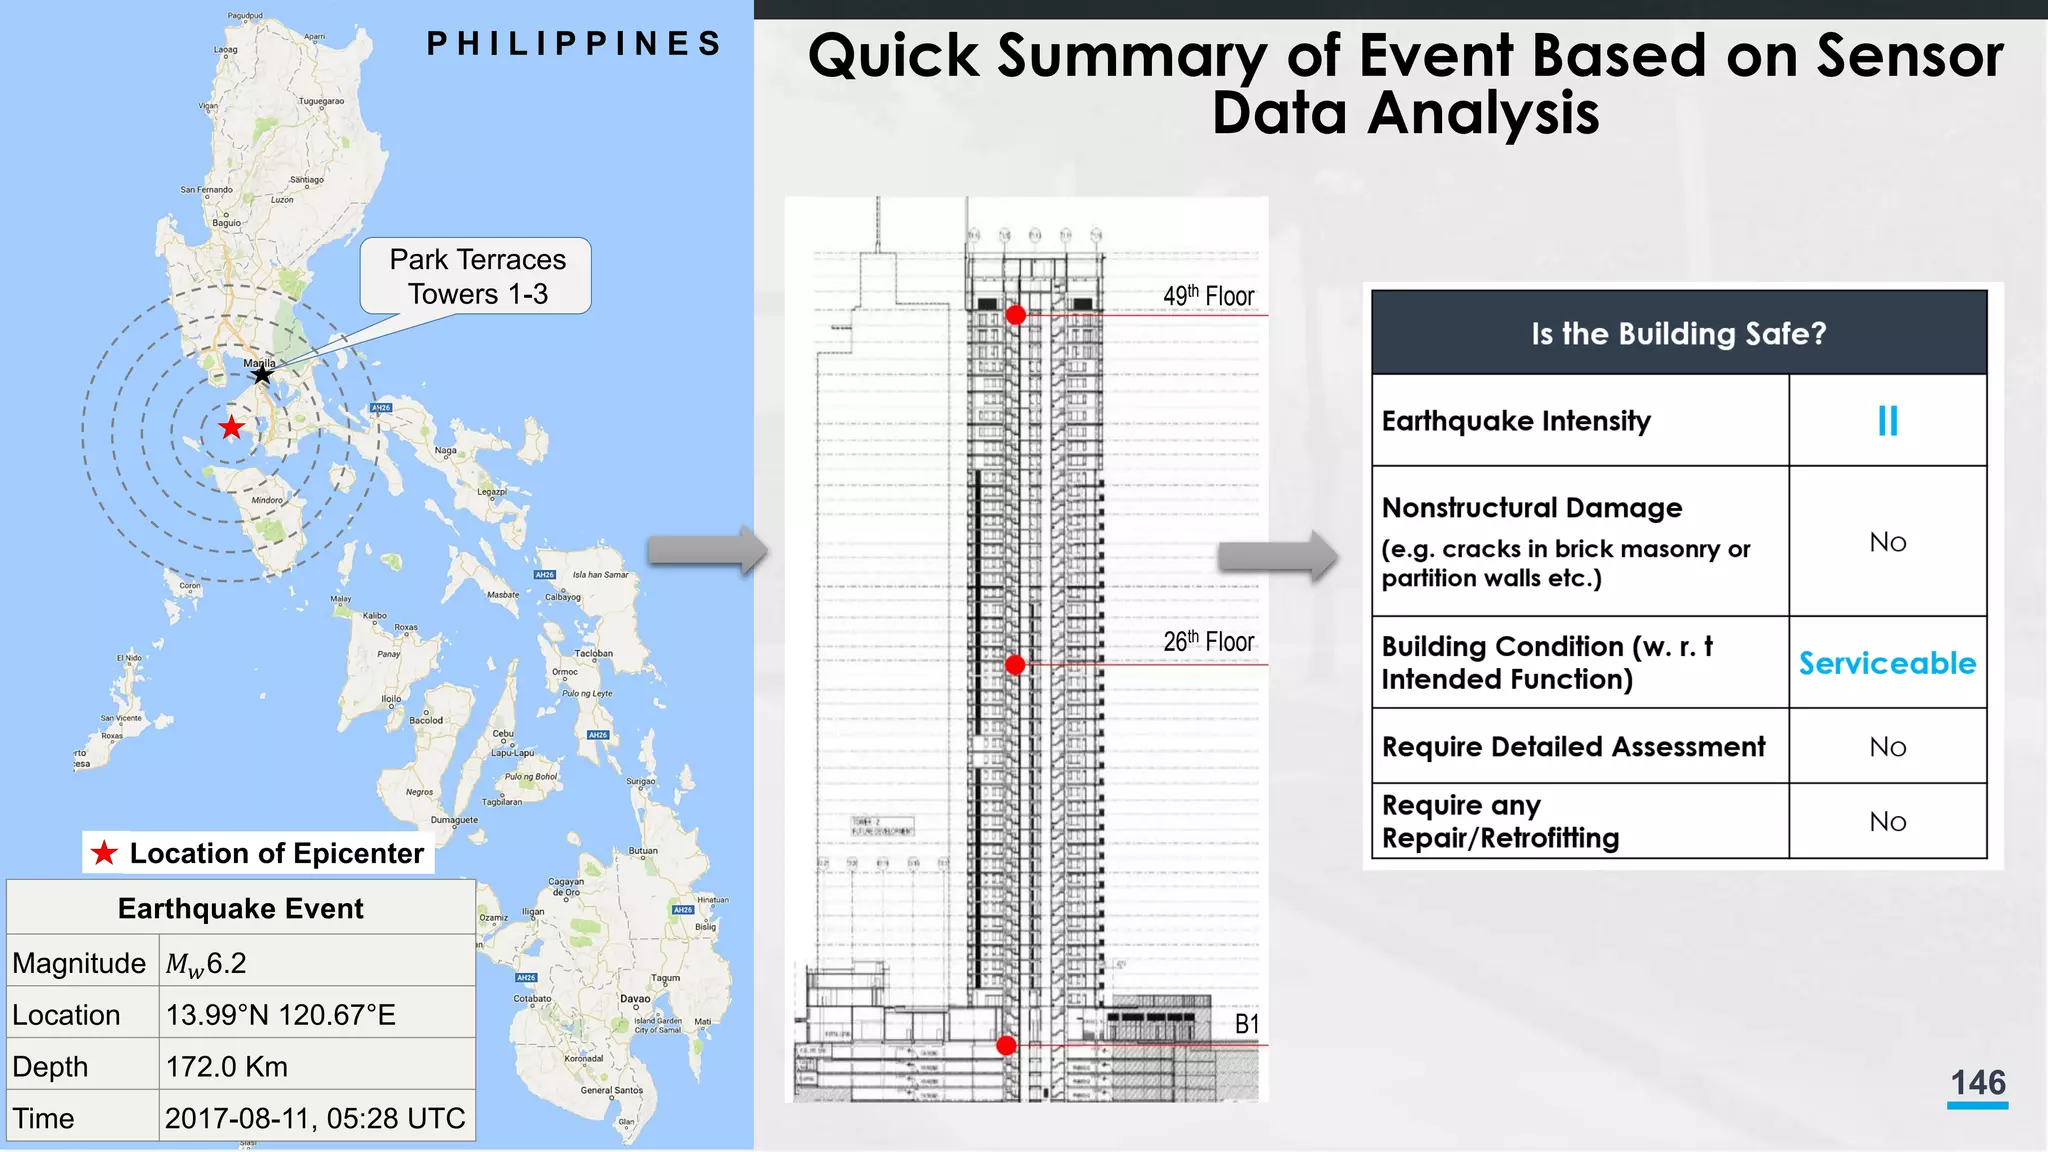Click the 'No' value for Detailed Assessment
Screen dimensions: 2048x1152
click(x=1887, y=747)
